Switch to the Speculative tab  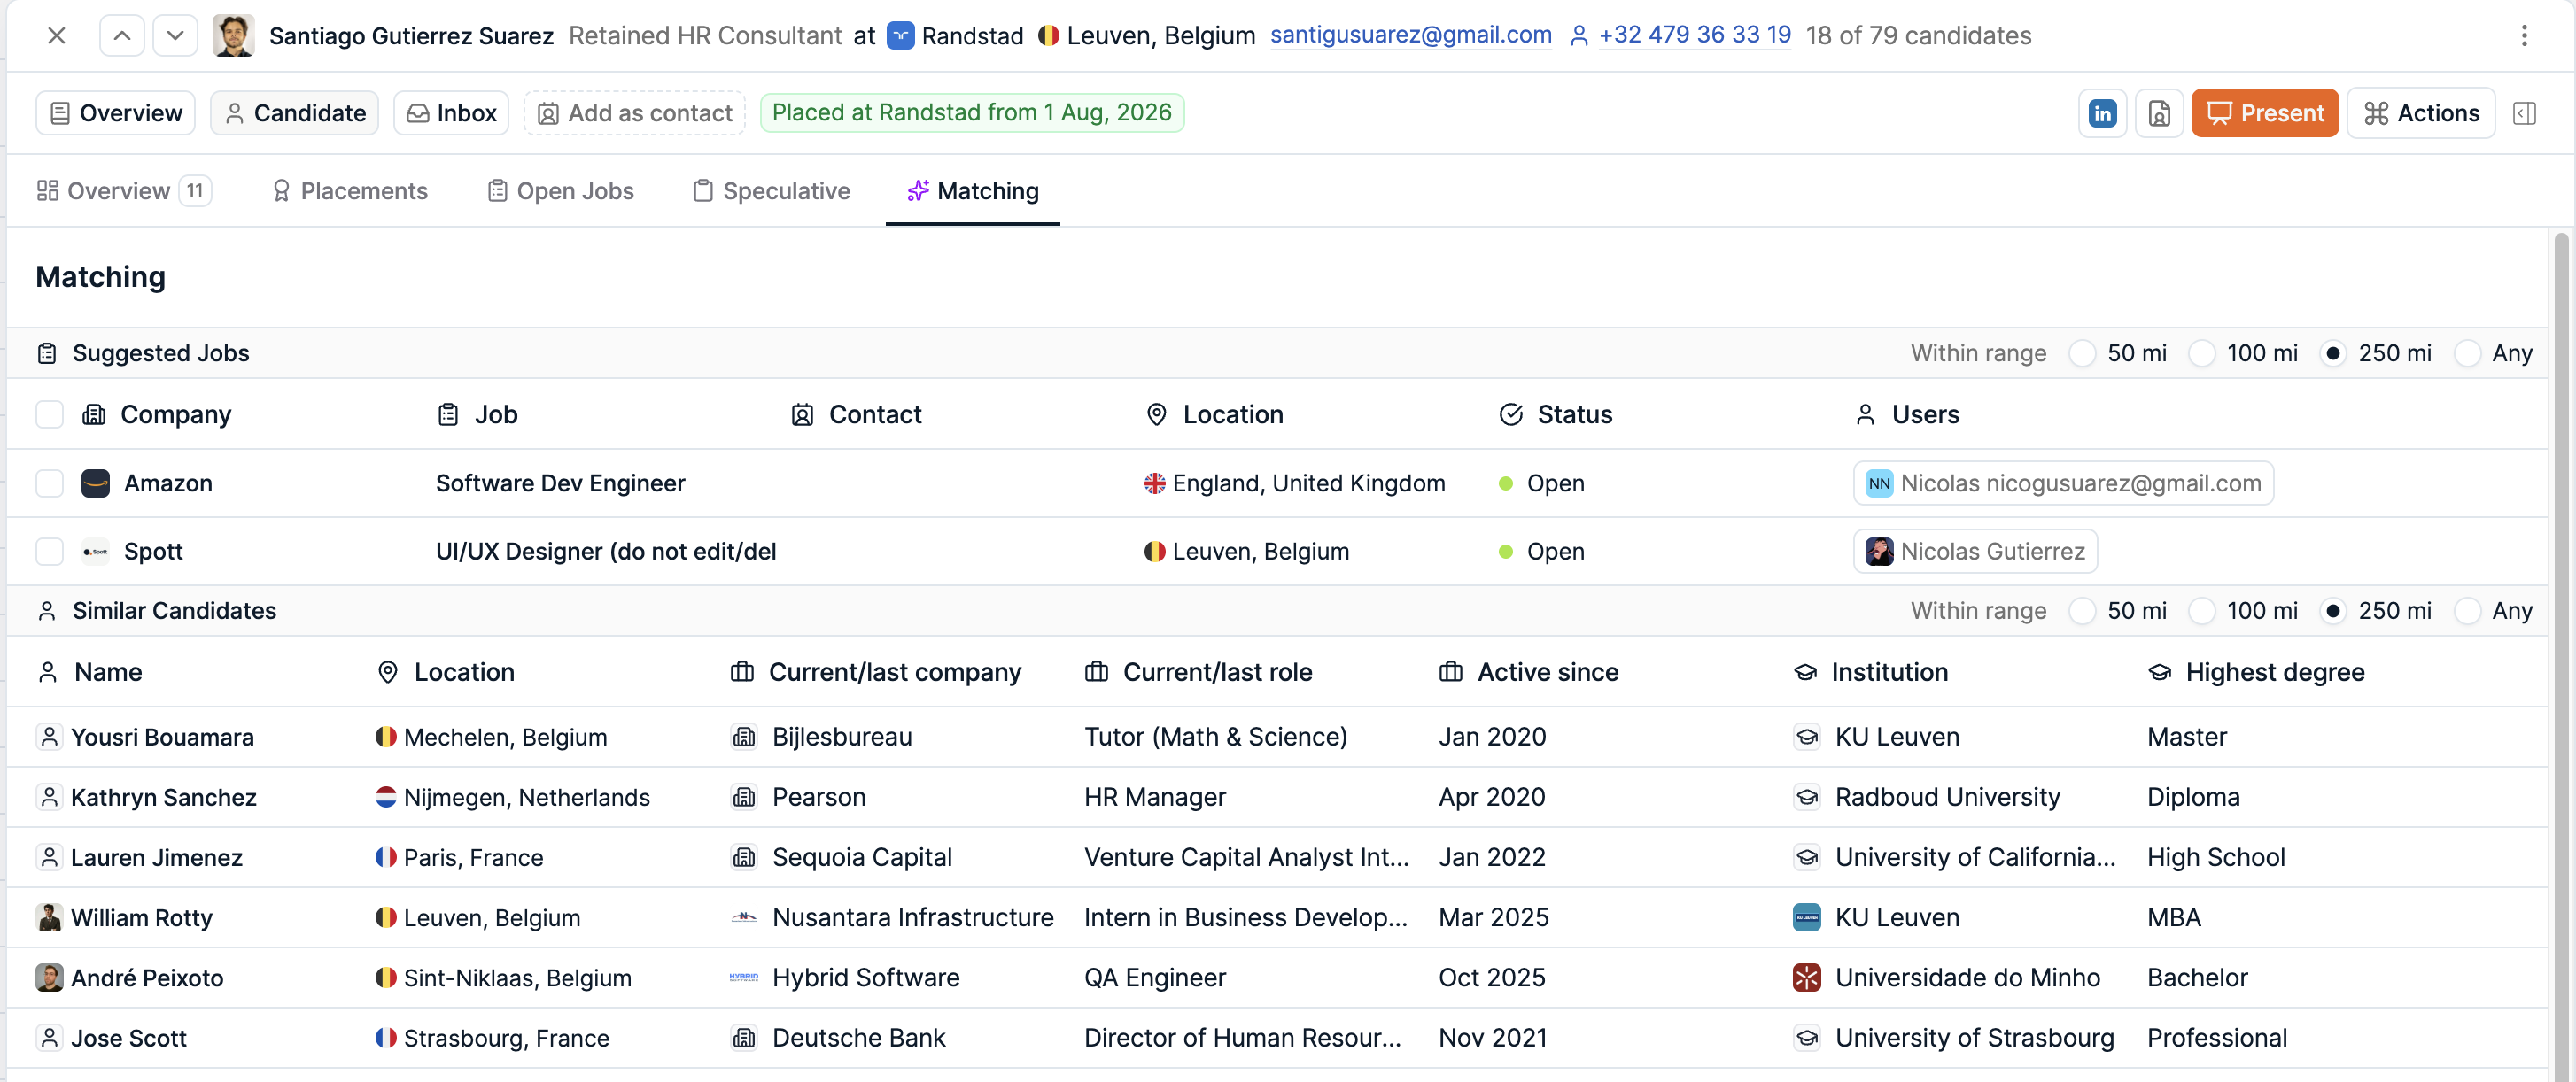click(771, 191)
